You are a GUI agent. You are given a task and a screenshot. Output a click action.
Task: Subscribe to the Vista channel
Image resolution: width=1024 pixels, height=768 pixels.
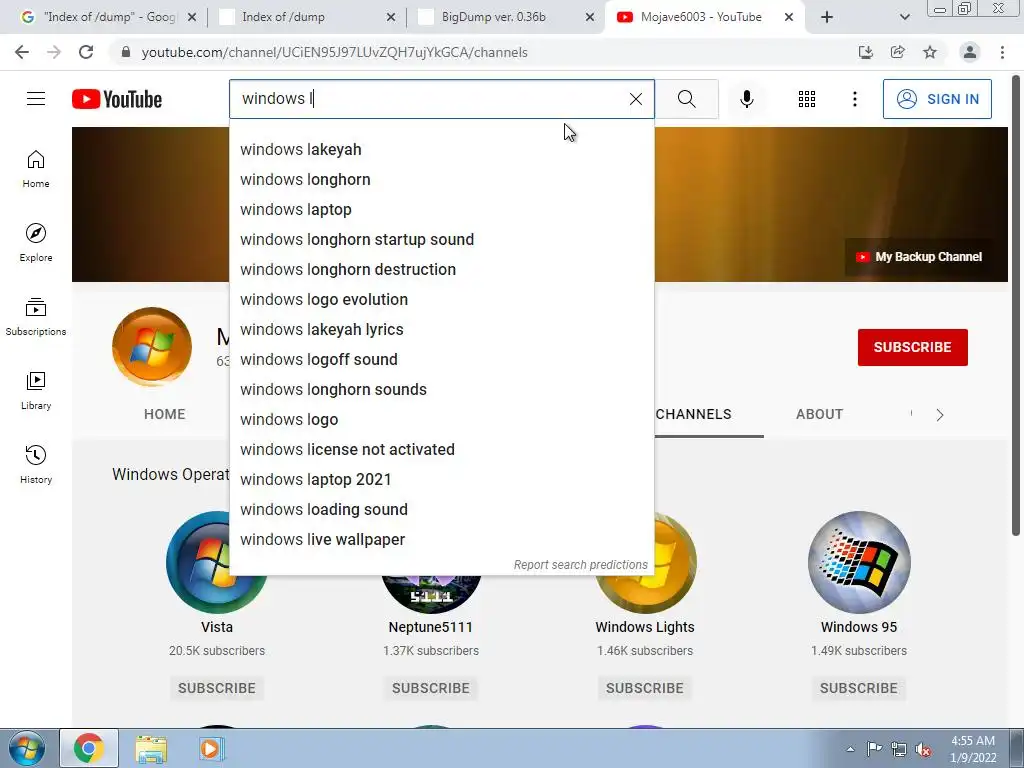point(217,688)
